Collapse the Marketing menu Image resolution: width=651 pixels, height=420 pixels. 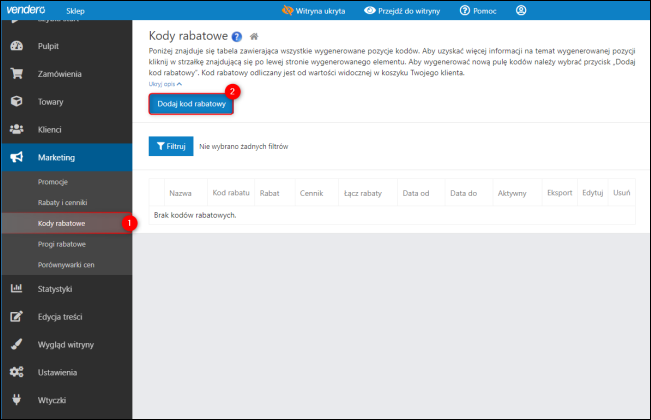tap(66, 157)
